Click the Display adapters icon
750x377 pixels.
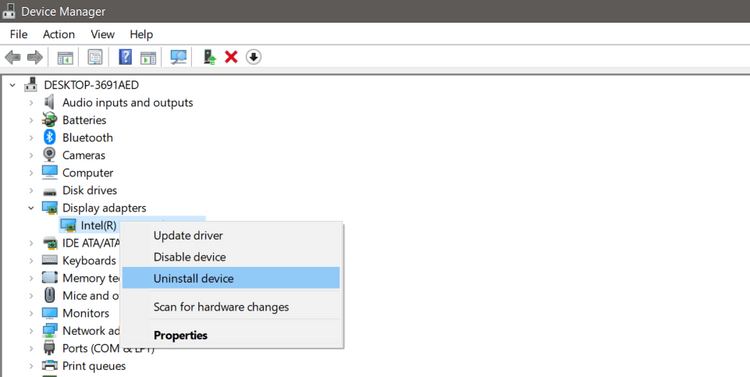point(49,208)
